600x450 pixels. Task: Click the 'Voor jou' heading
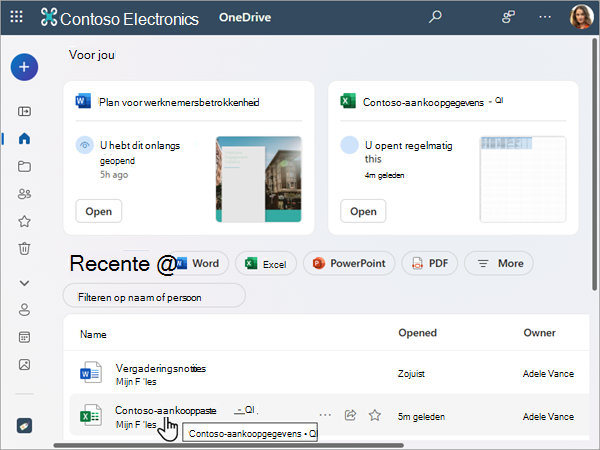[x=92, y=55]
